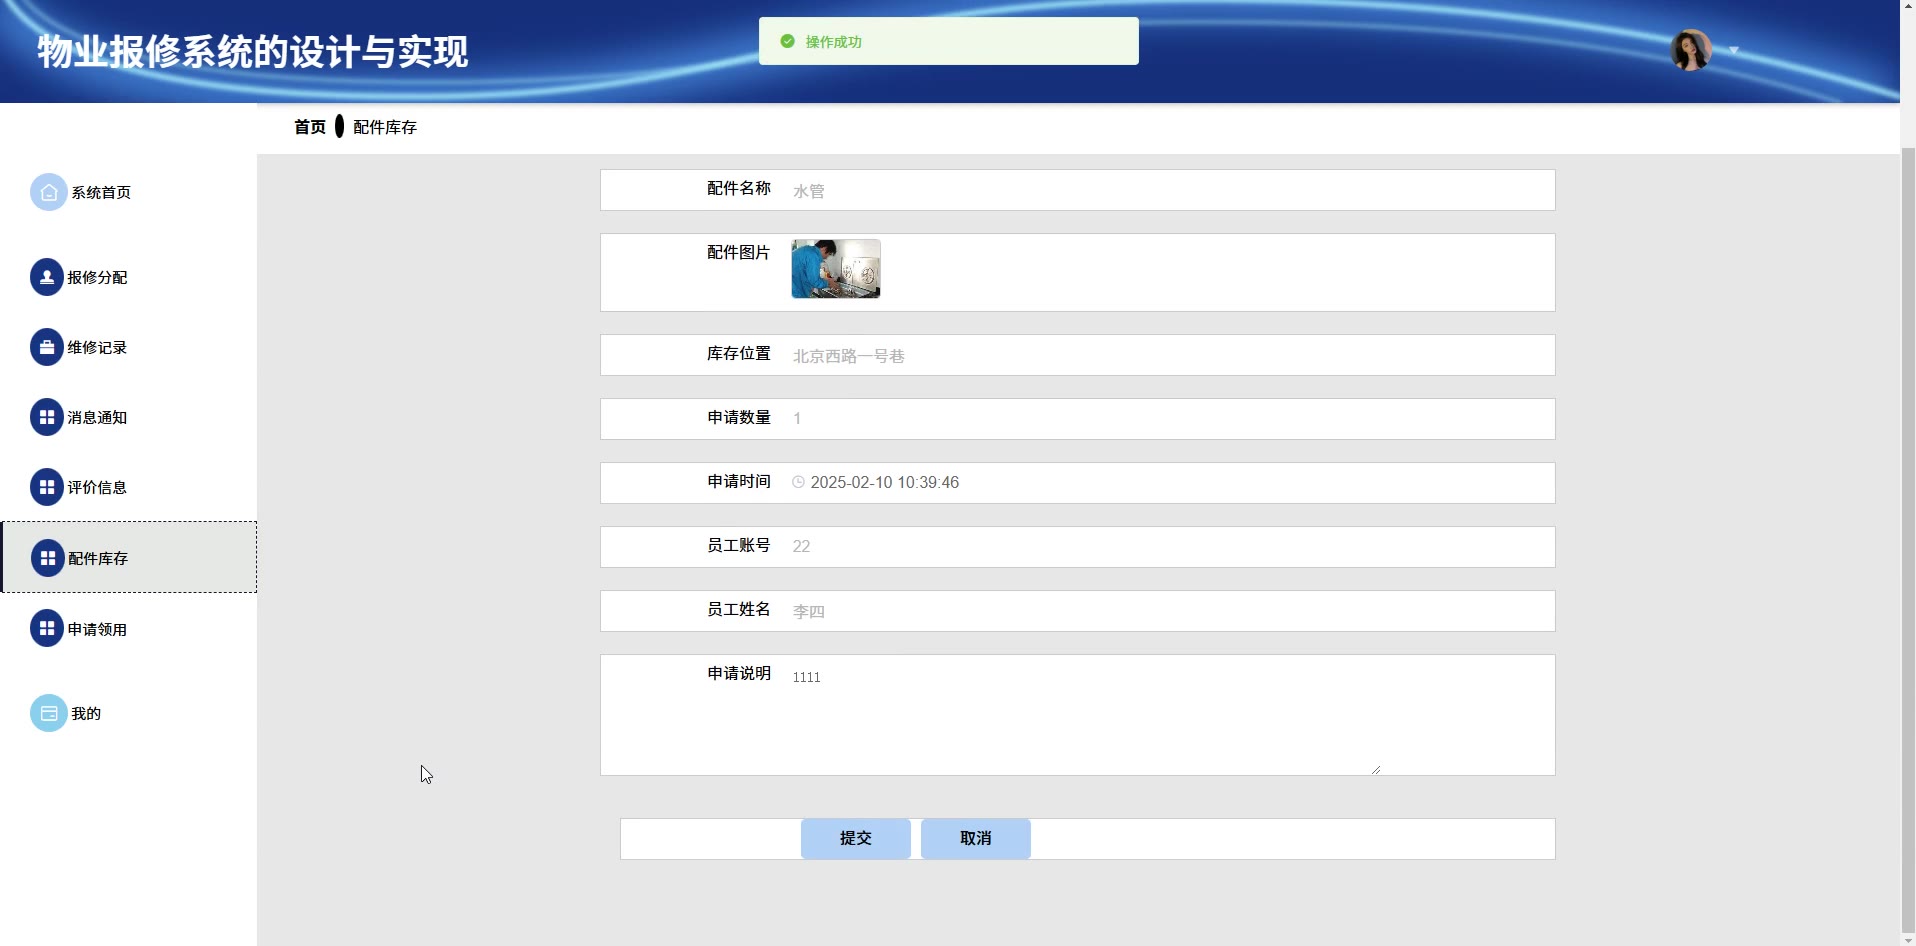Click the 配件图片 field label

(739, 252)
